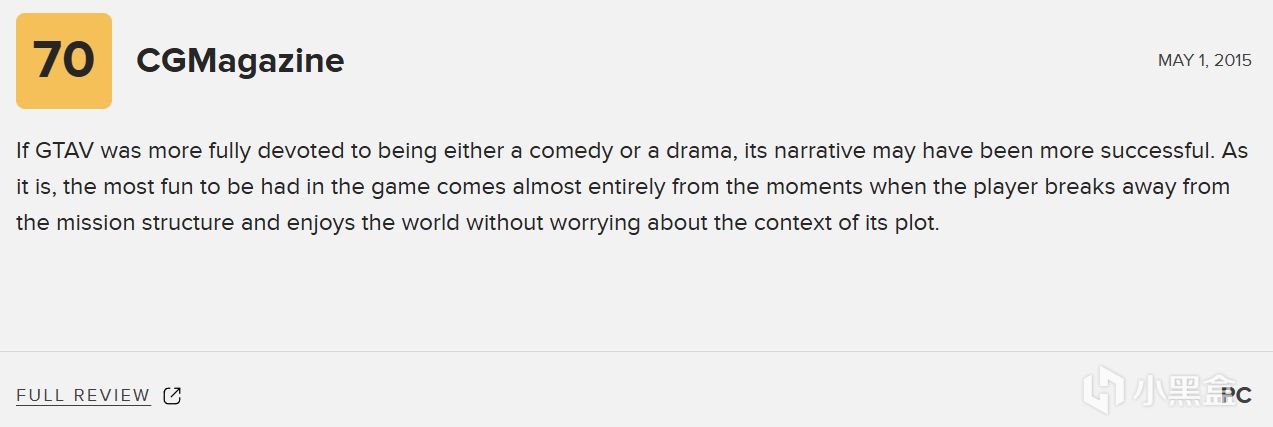Click the external link icon beside Full Review
Viewport: 1273px width, 427px height.
point(172,396)
